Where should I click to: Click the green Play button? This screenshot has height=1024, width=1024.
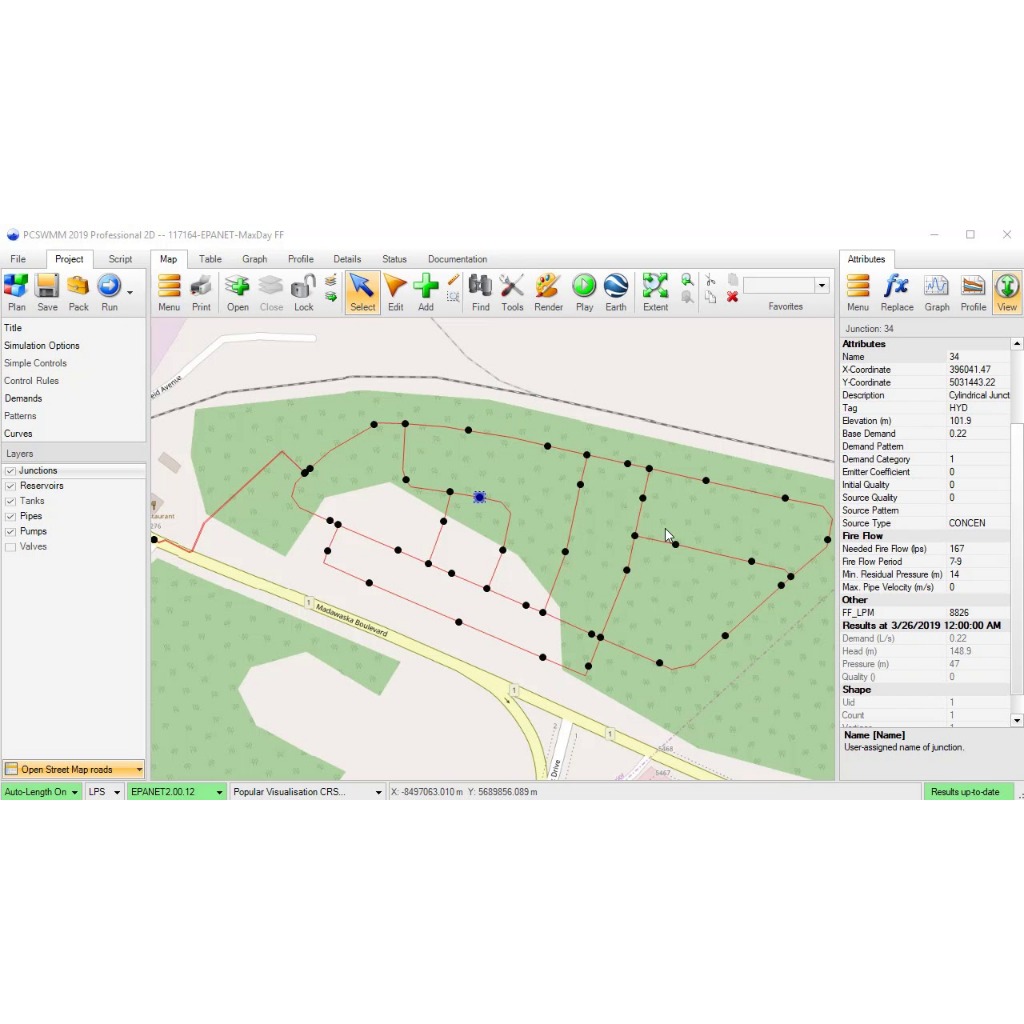click(584, 287)
